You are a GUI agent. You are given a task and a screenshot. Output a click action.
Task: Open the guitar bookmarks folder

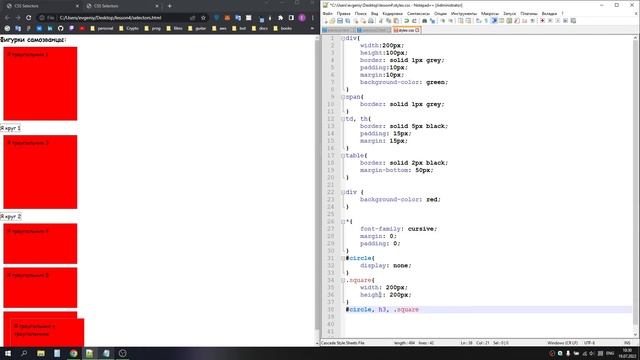(x=197, y=29)
